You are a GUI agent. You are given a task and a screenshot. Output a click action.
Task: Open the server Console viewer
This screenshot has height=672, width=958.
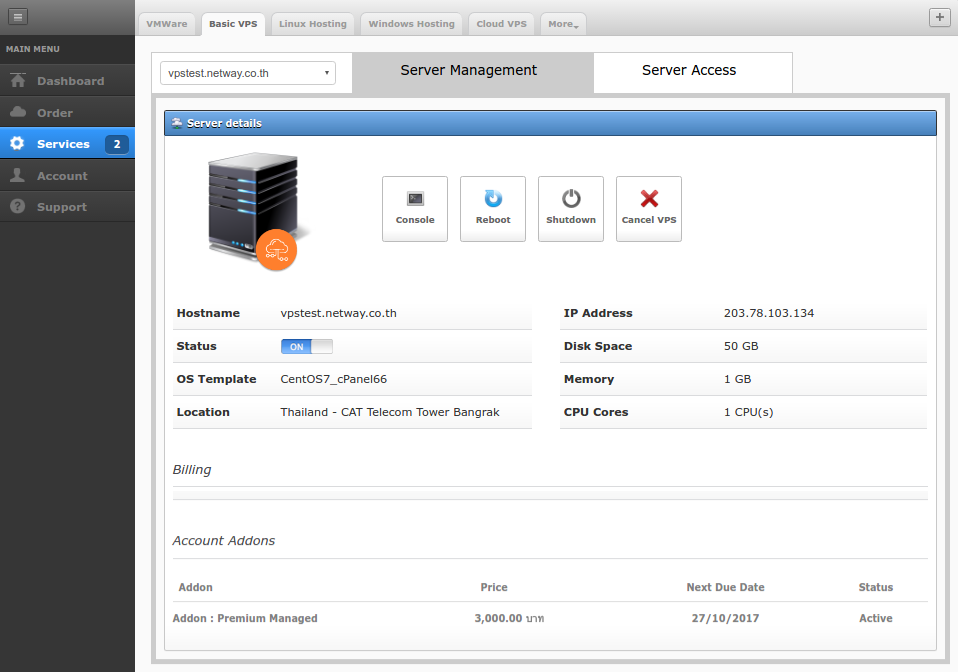[x=414, y=208]
